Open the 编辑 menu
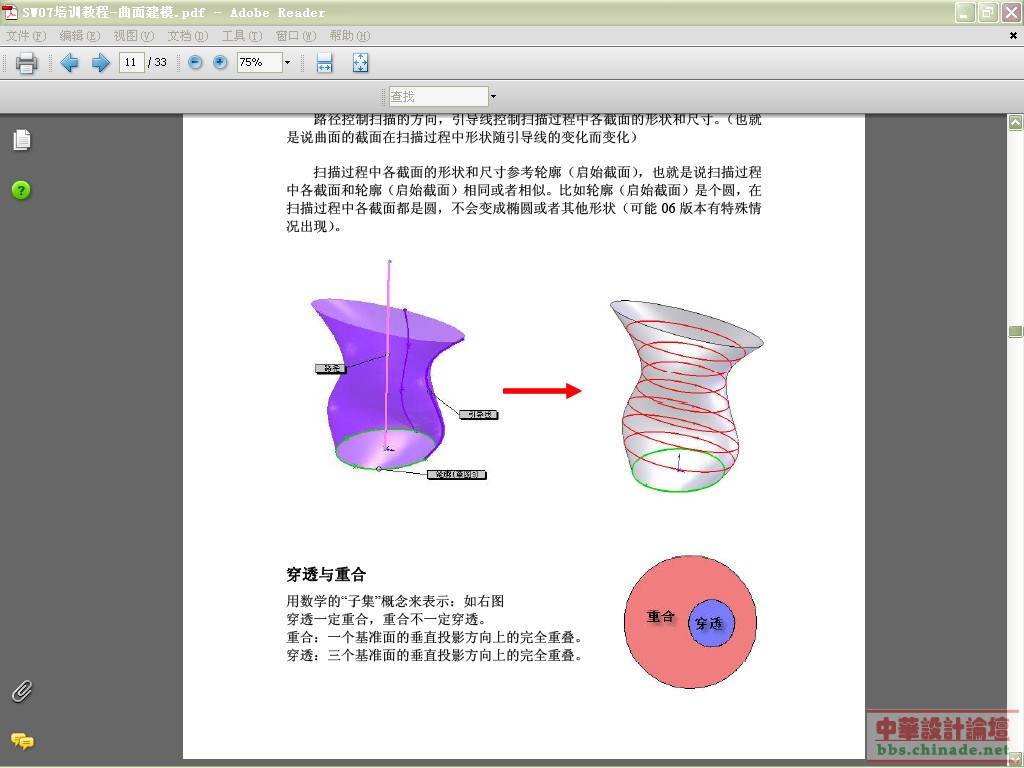The image size is (1024, 768). (x=80, y=35)
